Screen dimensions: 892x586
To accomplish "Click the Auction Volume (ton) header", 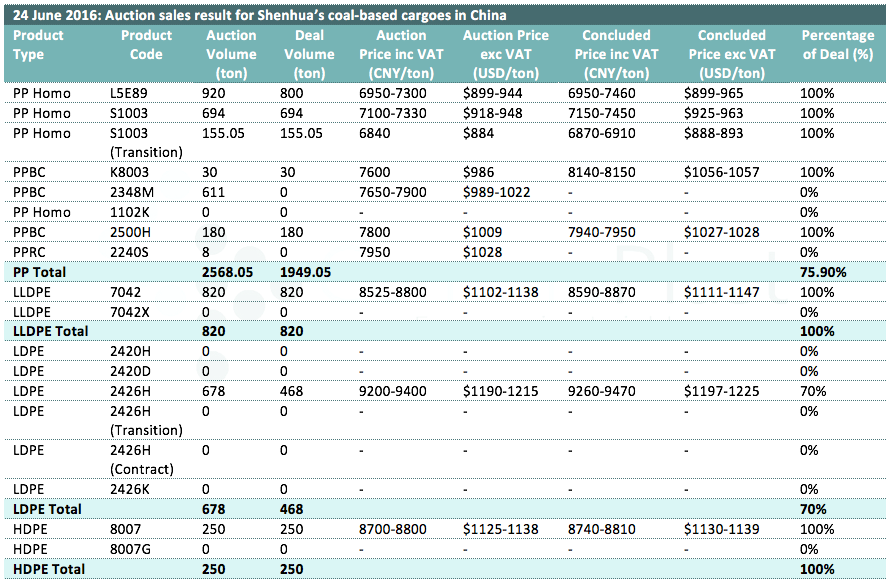I will point(231,54).
